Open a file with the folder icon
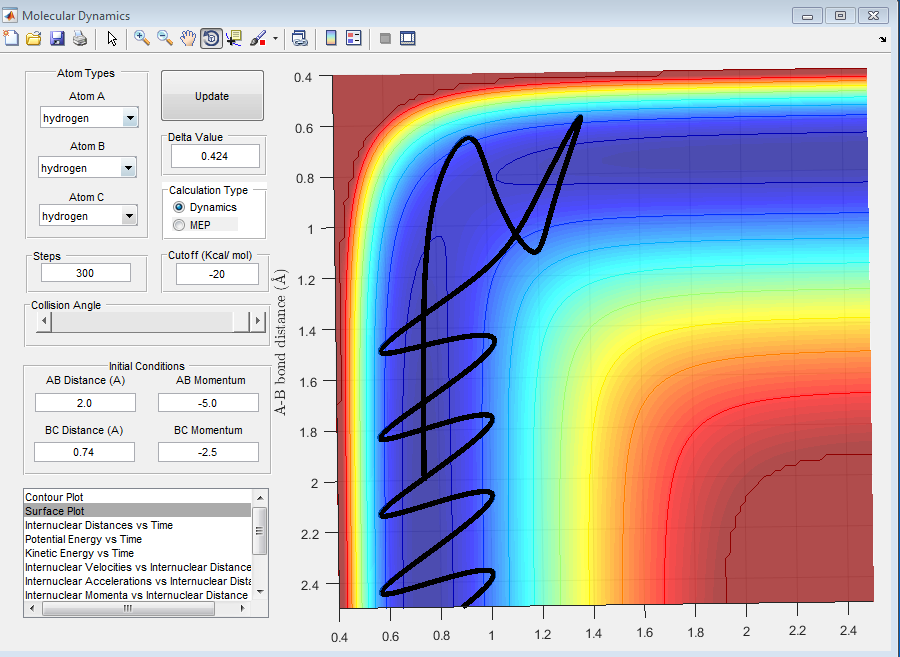Image resolution: width=900 pixels, height=657 pixels. pyautogui.click(x=34, y=38)
